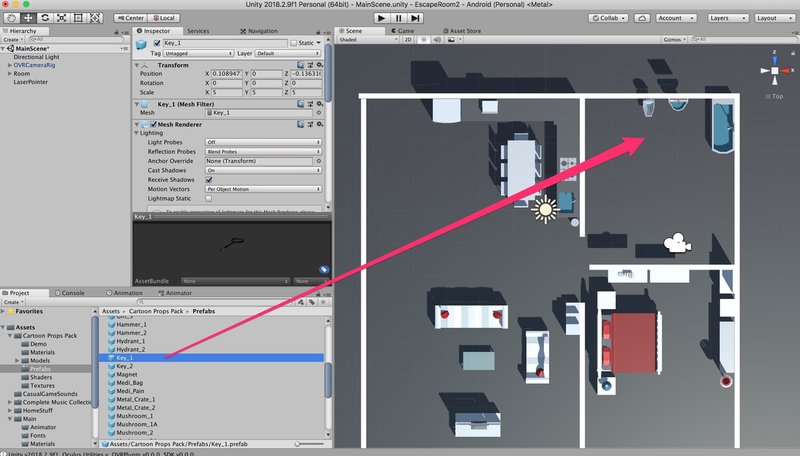Click the asset label tag in preview
The image size is (800, 456).
point(323,269)
